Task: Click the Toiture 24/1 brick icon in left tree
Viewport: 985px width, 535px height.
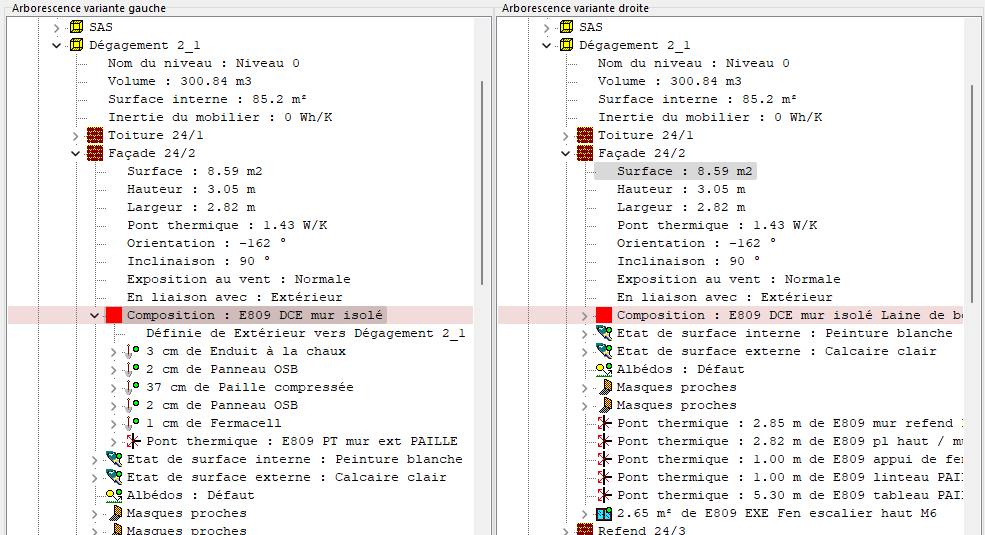Action: click(95, 135)
